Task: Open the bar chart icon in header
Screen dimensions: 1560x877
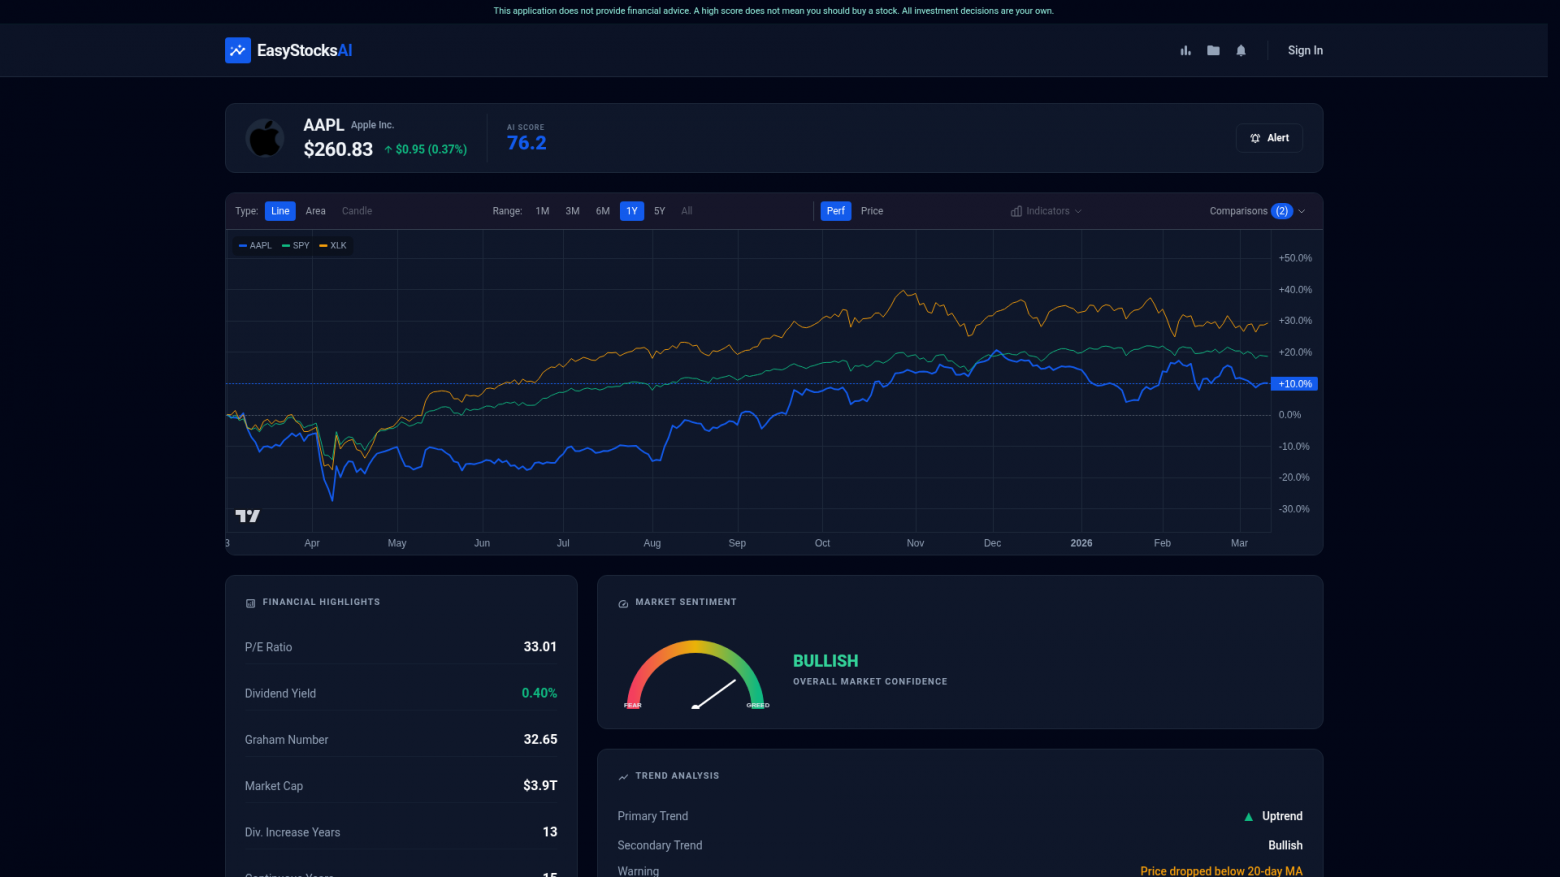Action: pyautogui.click(x=1185, y=50)
